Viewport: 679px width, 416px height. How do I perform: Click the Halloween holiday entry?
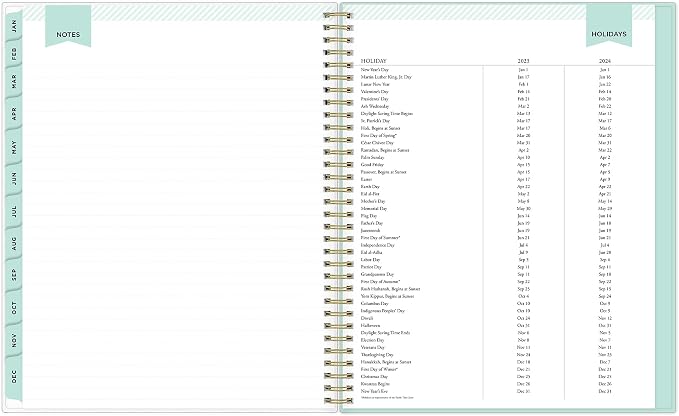[x=370, y=326]
